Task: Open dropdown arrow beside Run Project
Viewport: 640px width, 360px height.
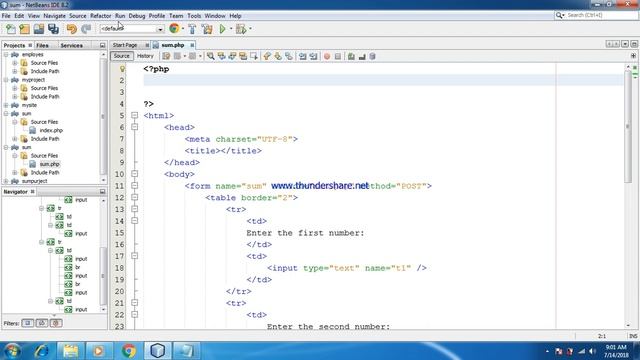Action: coord(231,29)
